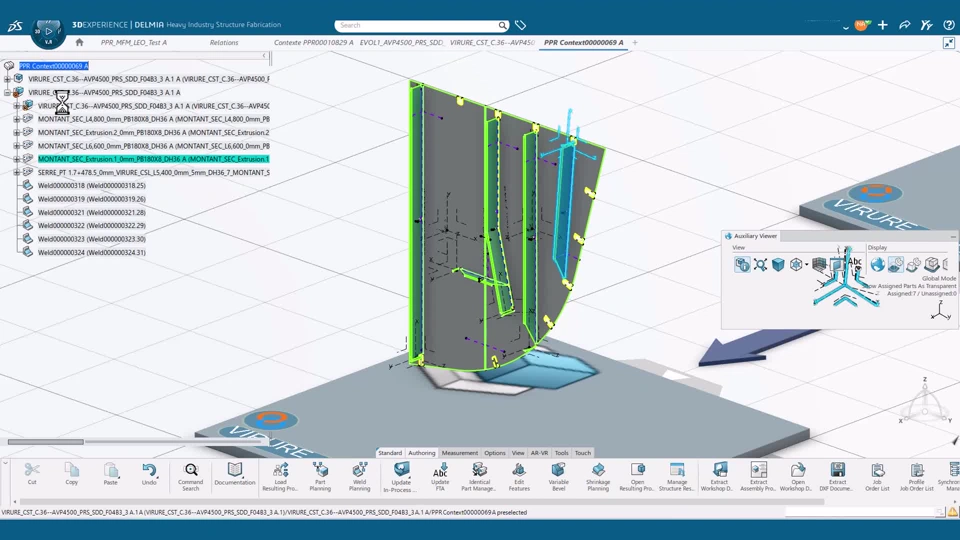Open user menu dropdown chevron in top bar
Image resolution: width=960 pixels, height=540 pixels.
coord(846,27)
